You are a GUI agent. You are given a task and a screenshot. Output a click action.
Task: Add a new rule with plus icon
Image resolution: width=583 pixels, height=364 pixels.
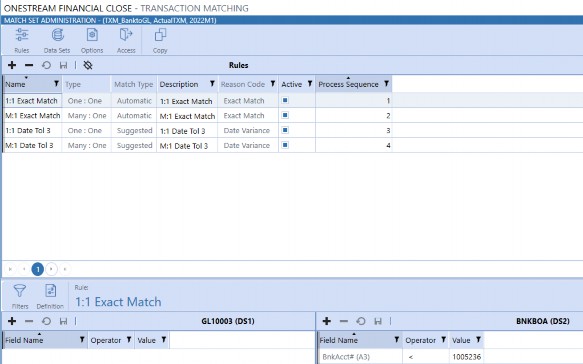pyautogui.click(x=12, y=65)
